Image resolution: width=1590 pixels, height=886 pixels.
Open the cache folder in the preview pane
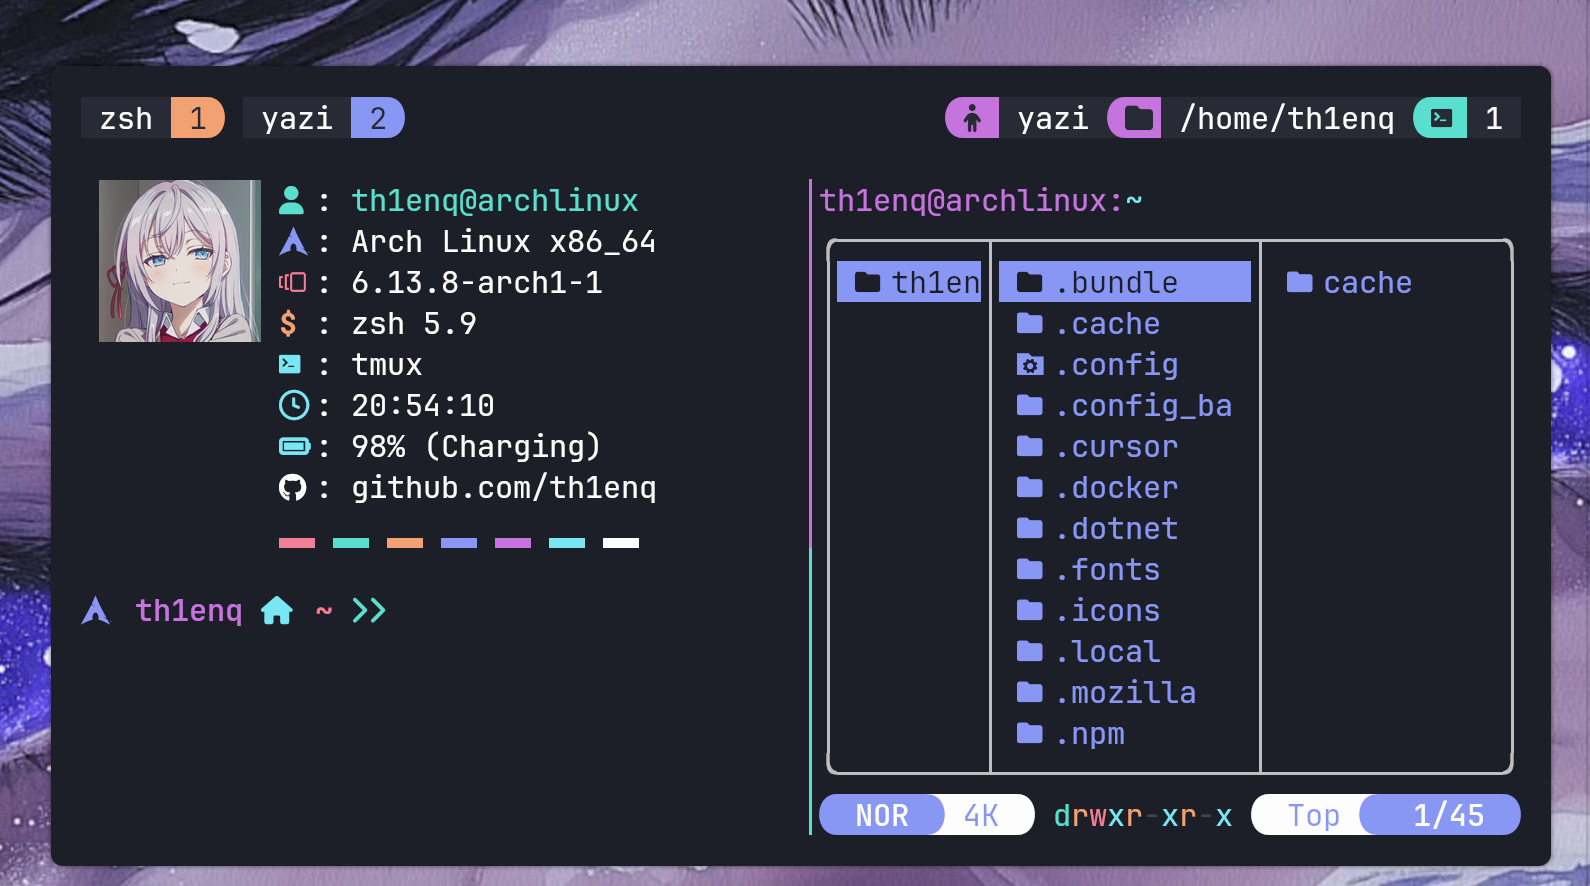(1366, 283)
